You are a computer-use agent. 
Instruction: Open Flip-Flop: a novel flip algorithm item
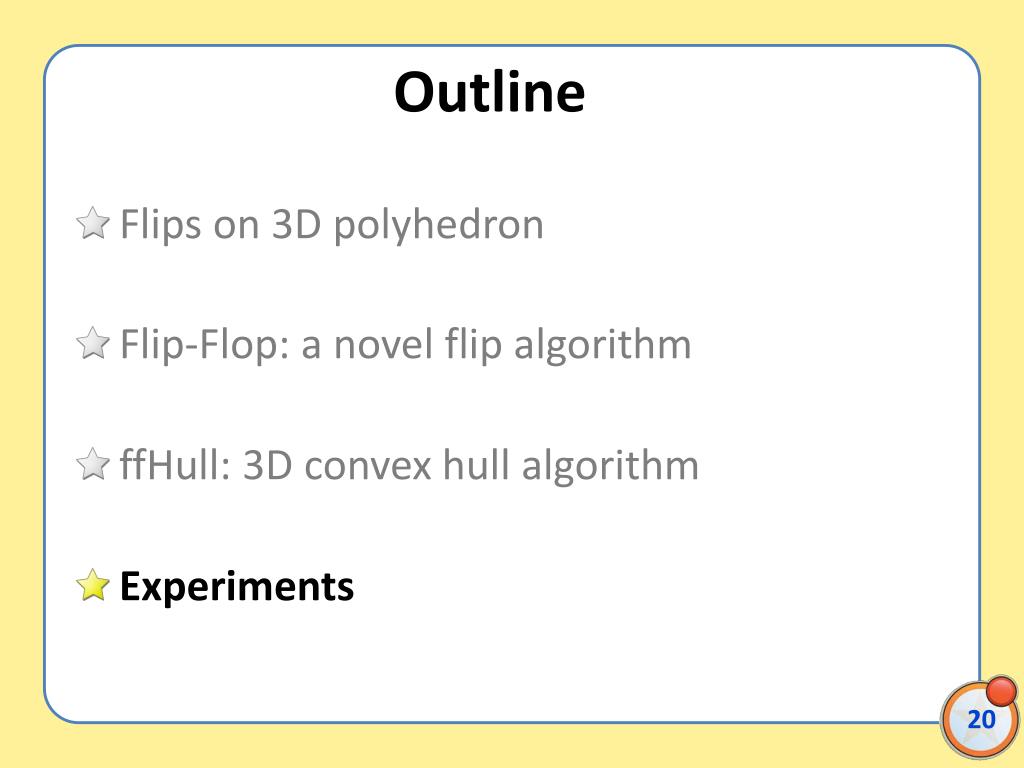tap(406, 345)
